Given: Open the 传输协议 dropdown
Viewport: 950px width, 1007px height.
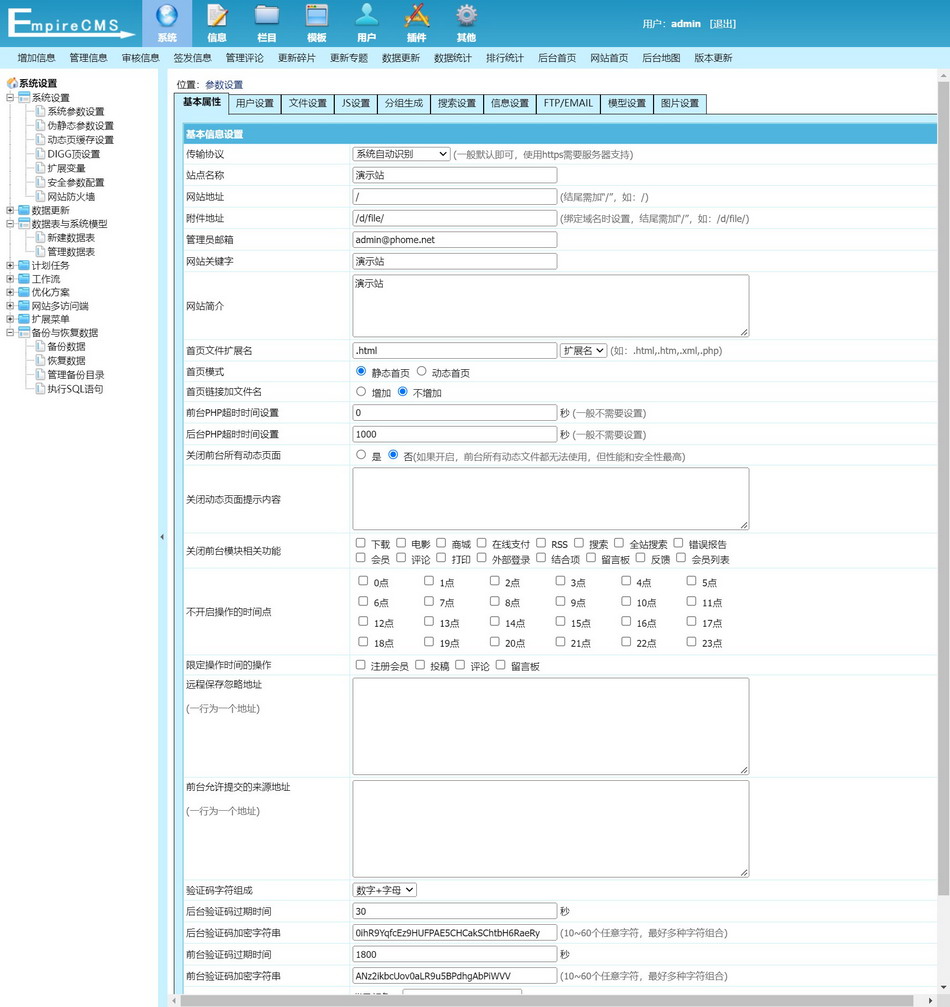Looking at the screenshot, I should click(x=401, y=154).
